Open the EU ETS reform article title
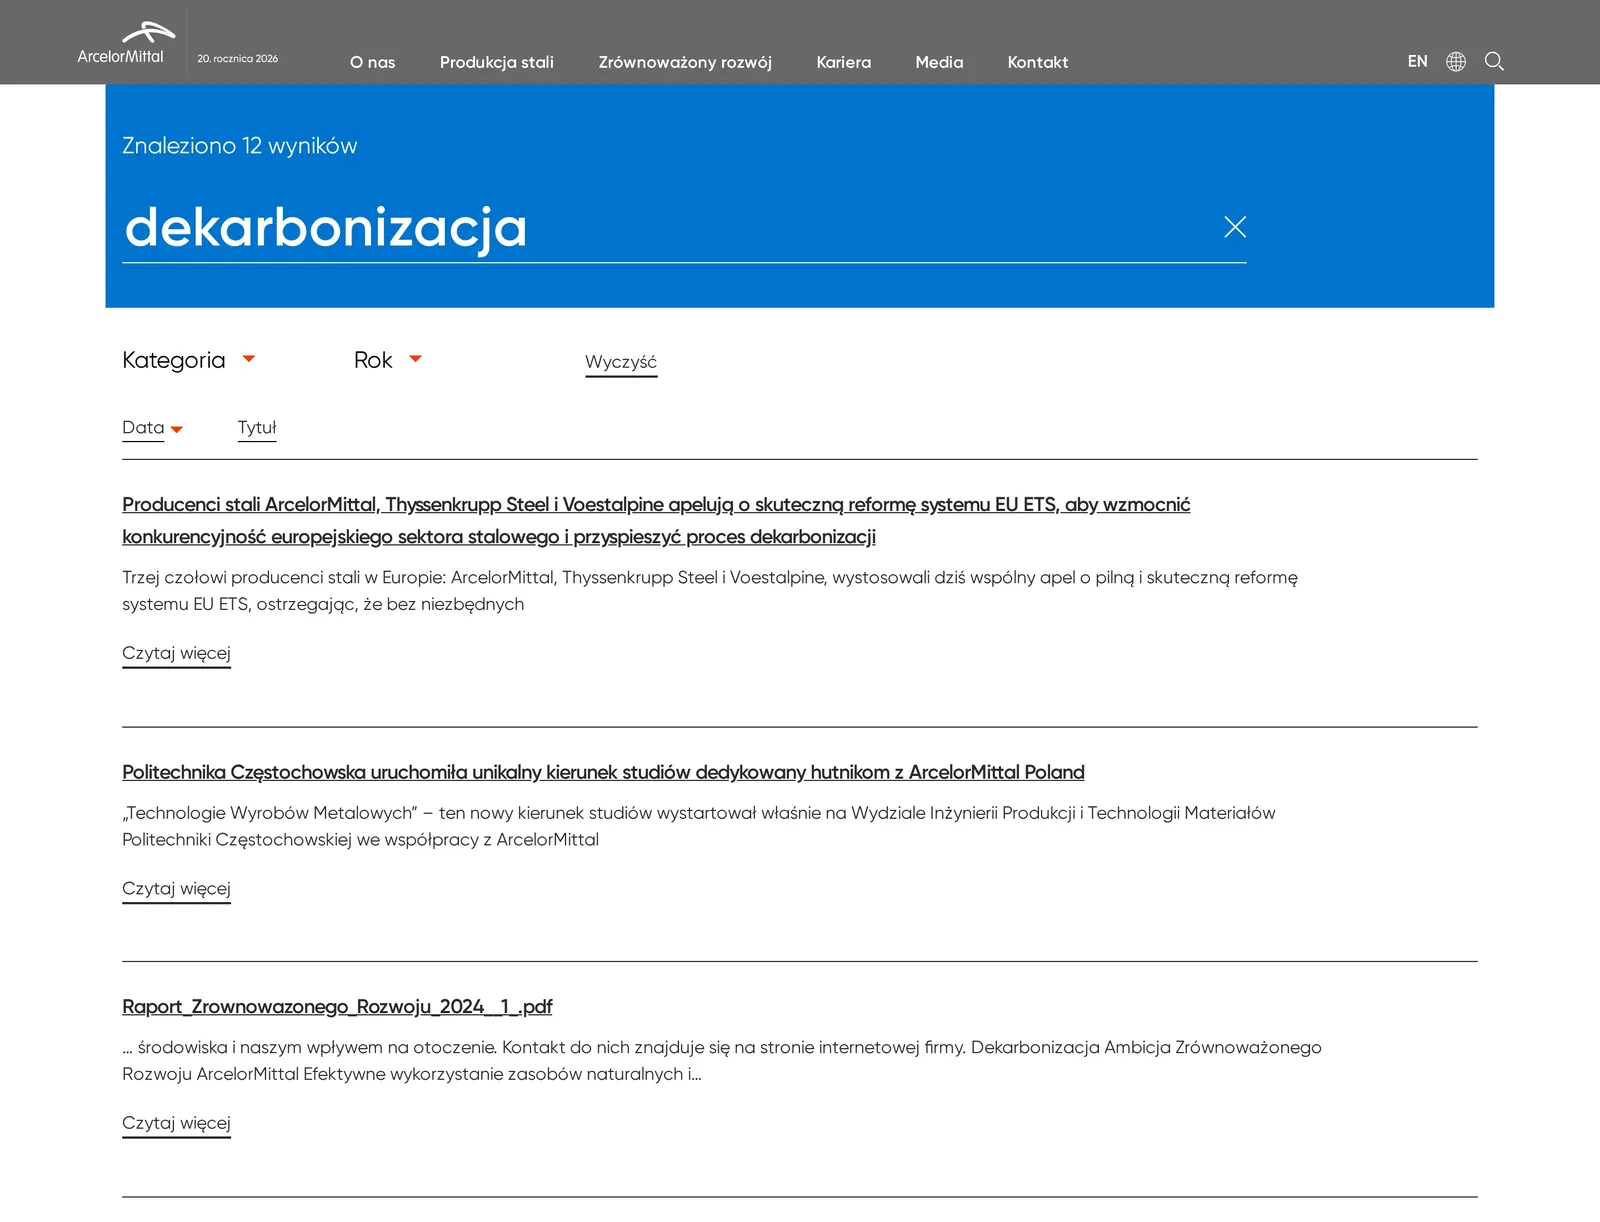 pyautogui.click(x=656, y=521)
